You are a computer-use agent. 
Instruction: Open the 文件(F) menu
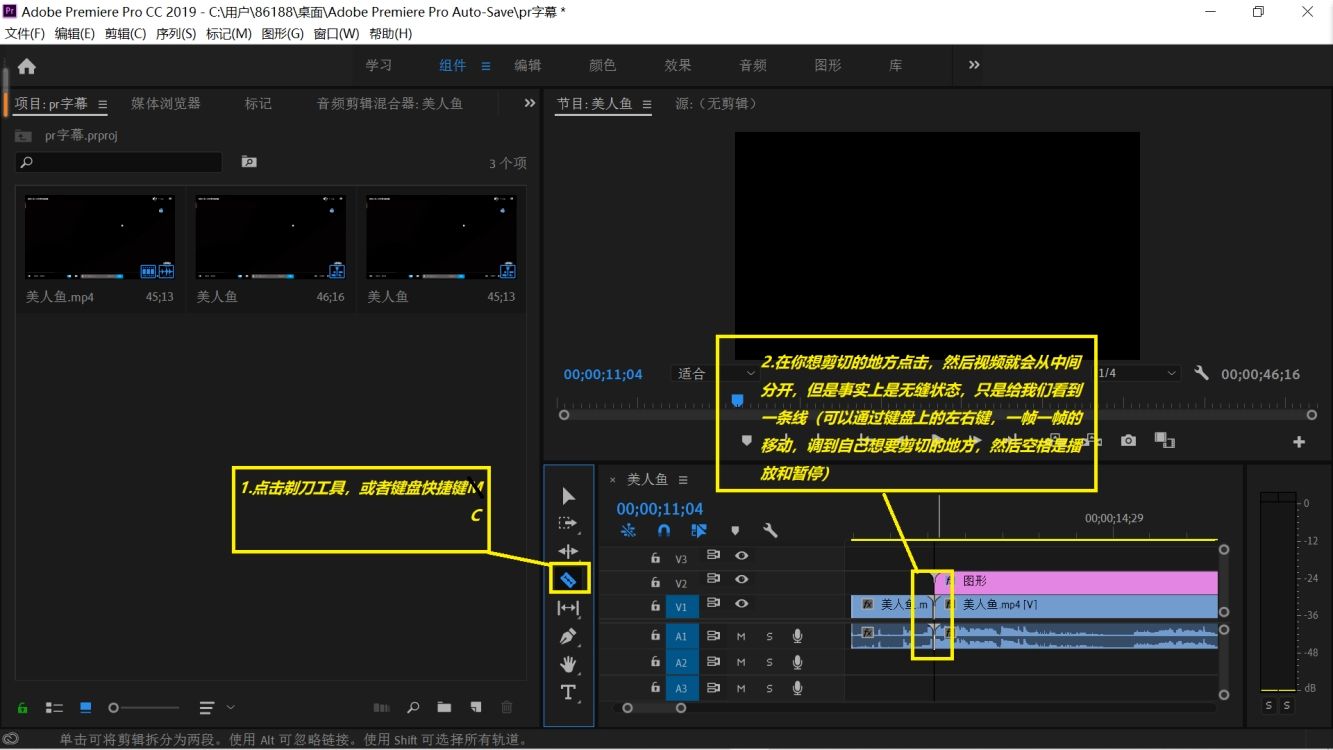tap(25, 33)
